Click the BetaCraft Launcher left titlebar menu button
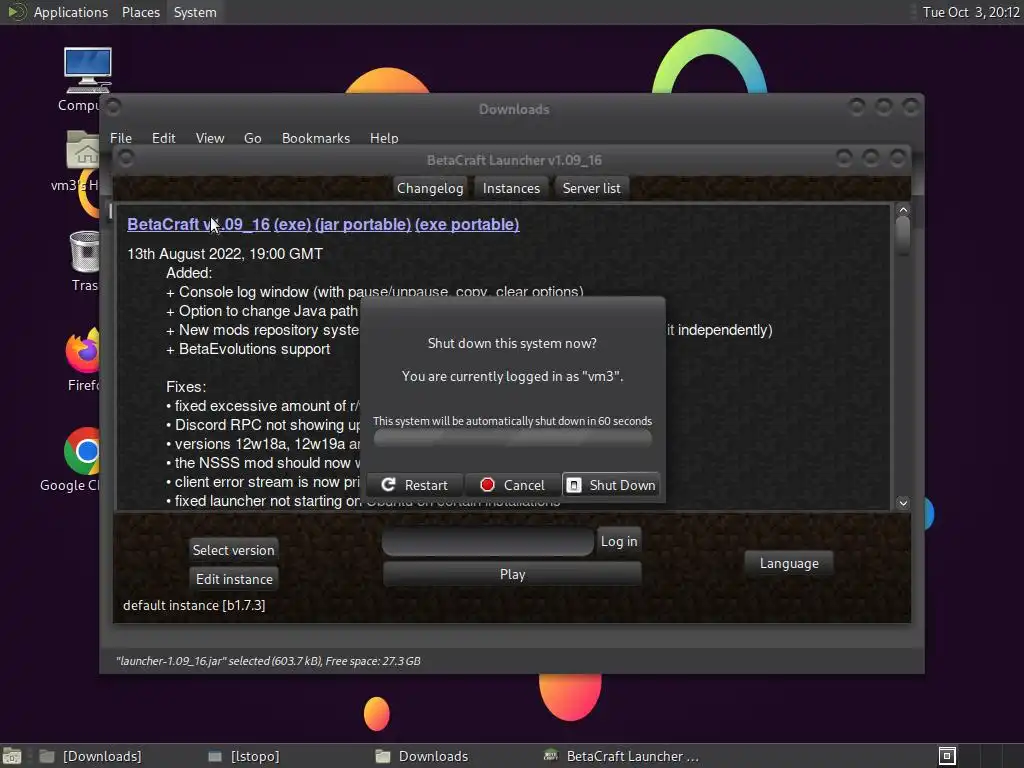 pos(126,157)
